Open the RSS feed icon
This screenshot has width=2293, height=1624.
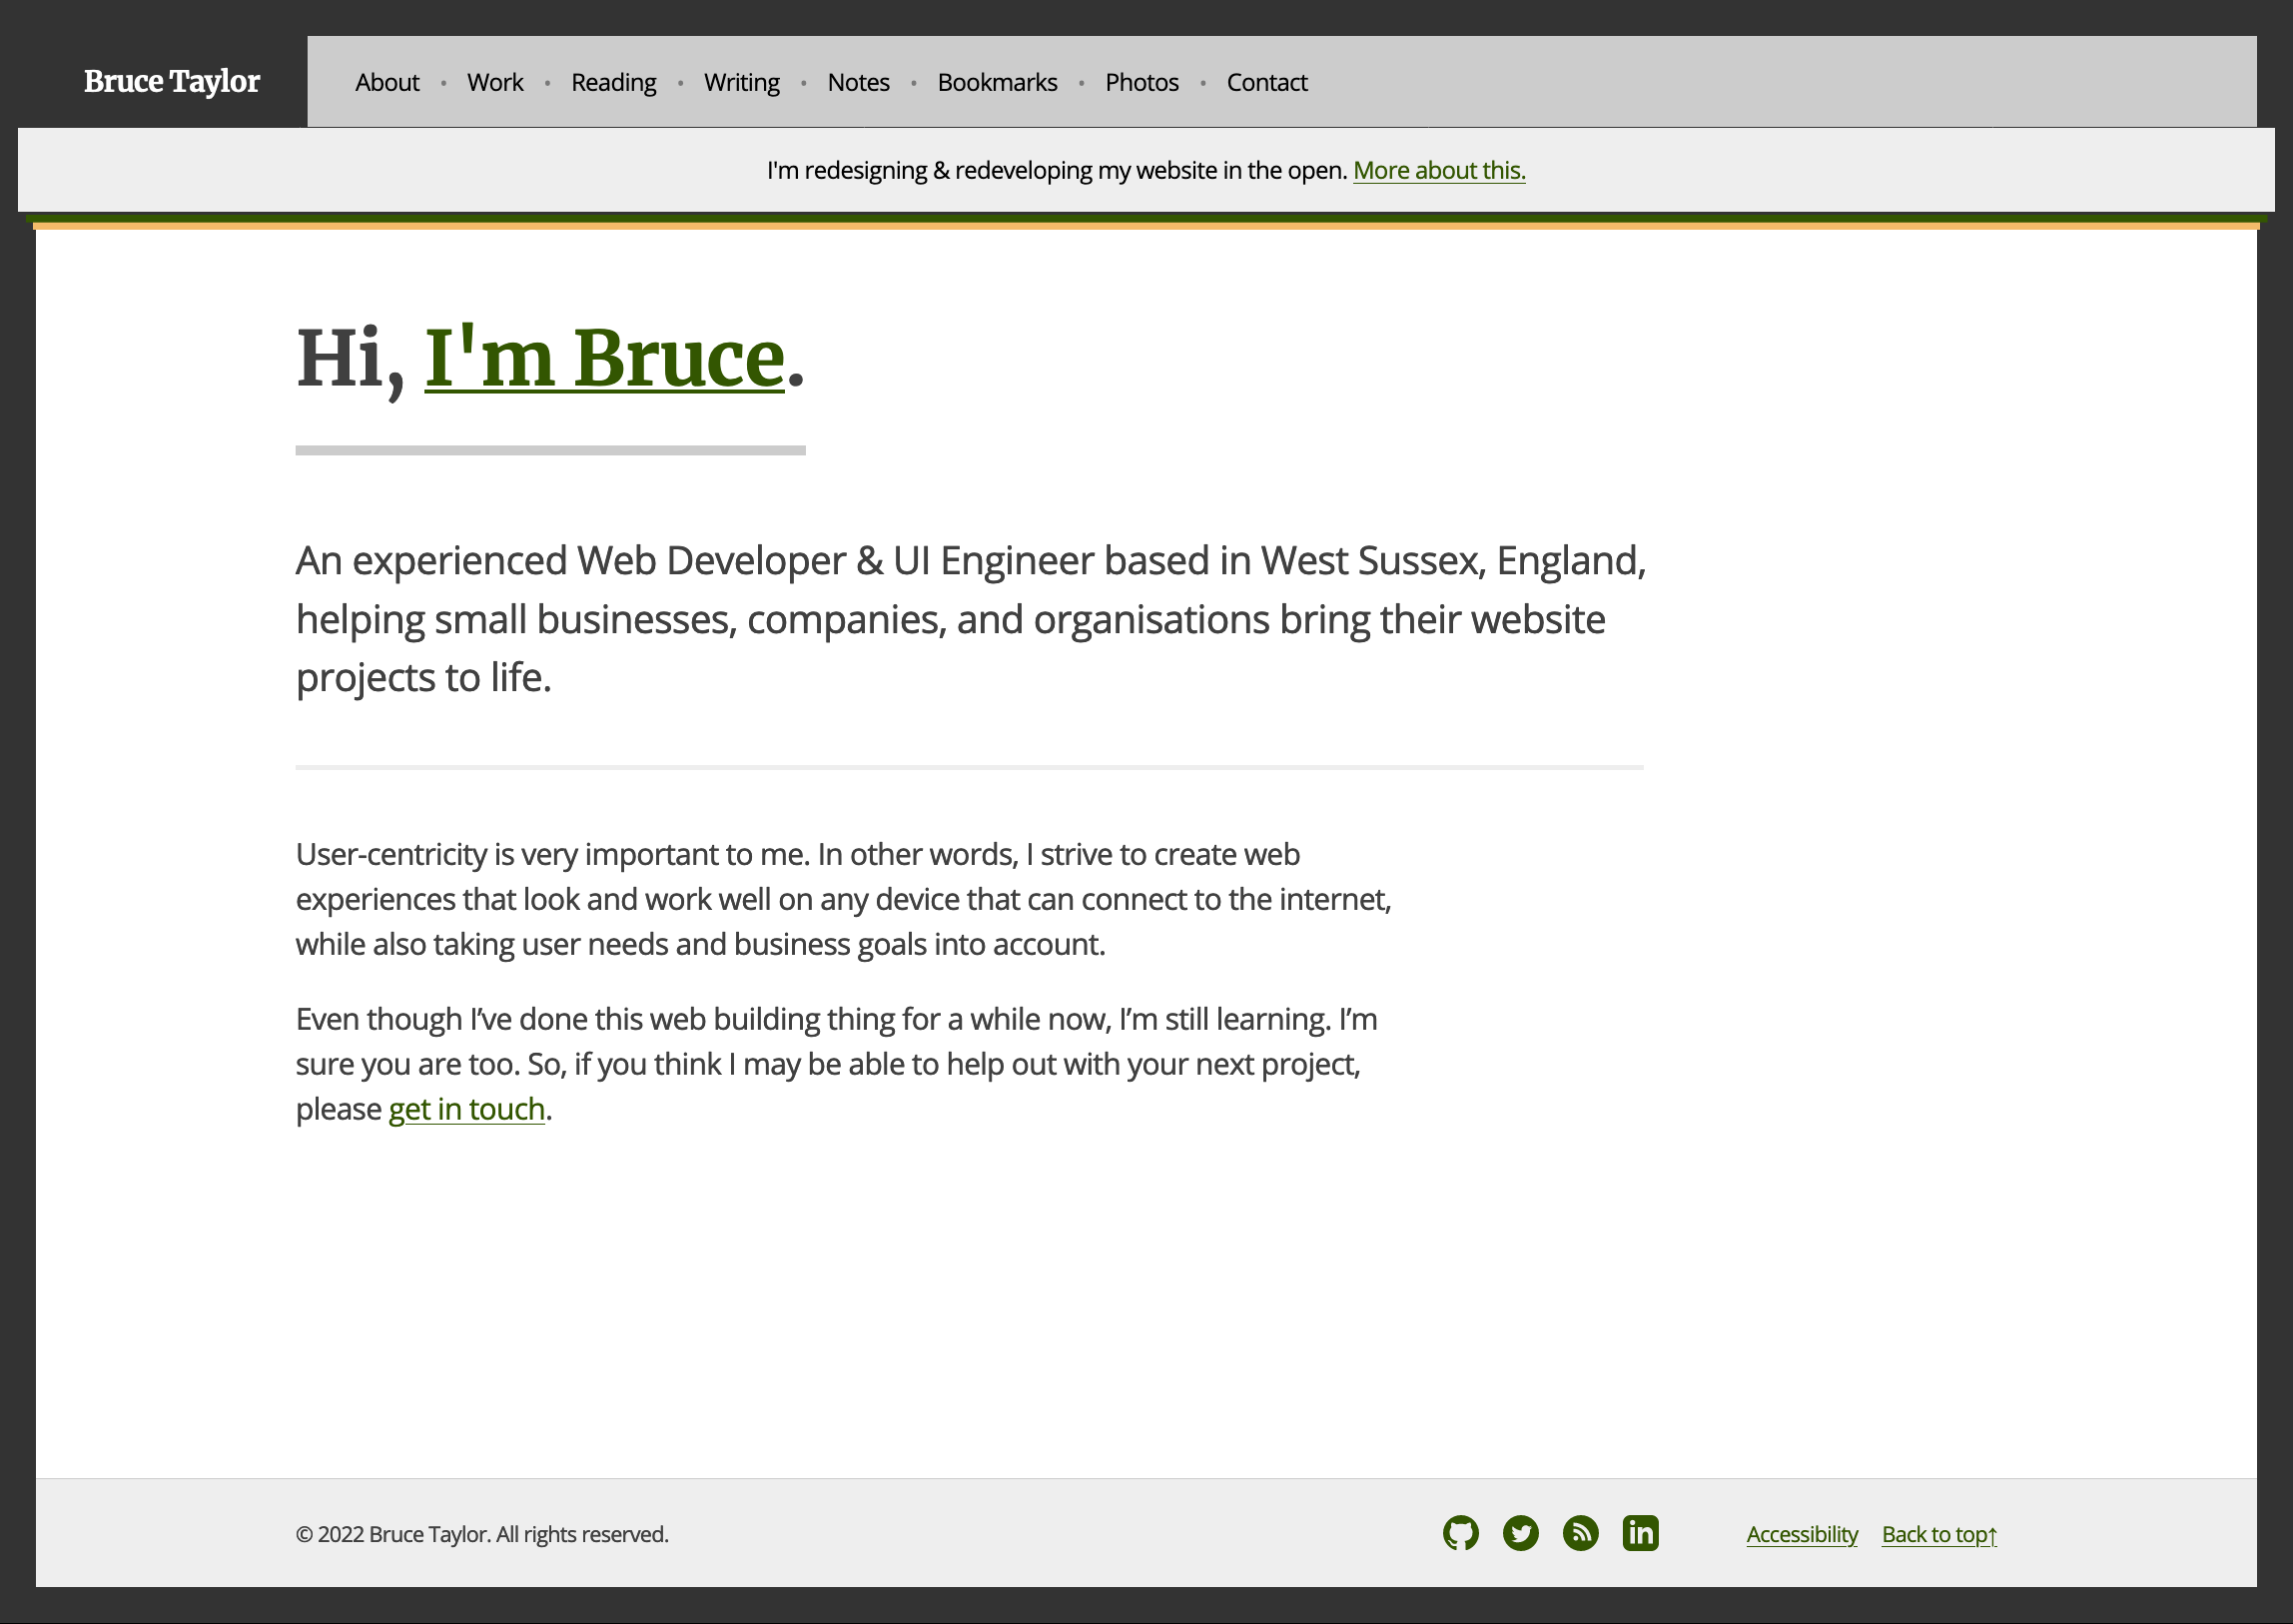(x=1580, y=1533)
